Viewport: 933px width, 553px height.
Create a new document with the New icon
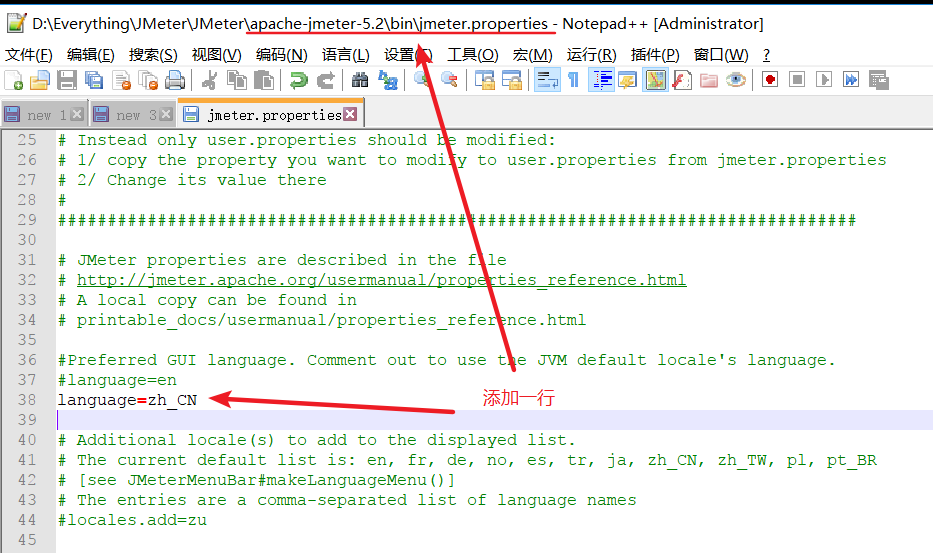[x=13, y=80]
